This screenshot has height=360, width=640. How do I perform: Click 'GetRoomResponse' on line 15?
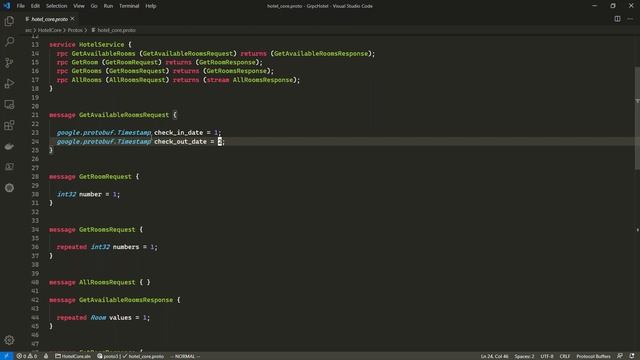(x=227, y=62)
